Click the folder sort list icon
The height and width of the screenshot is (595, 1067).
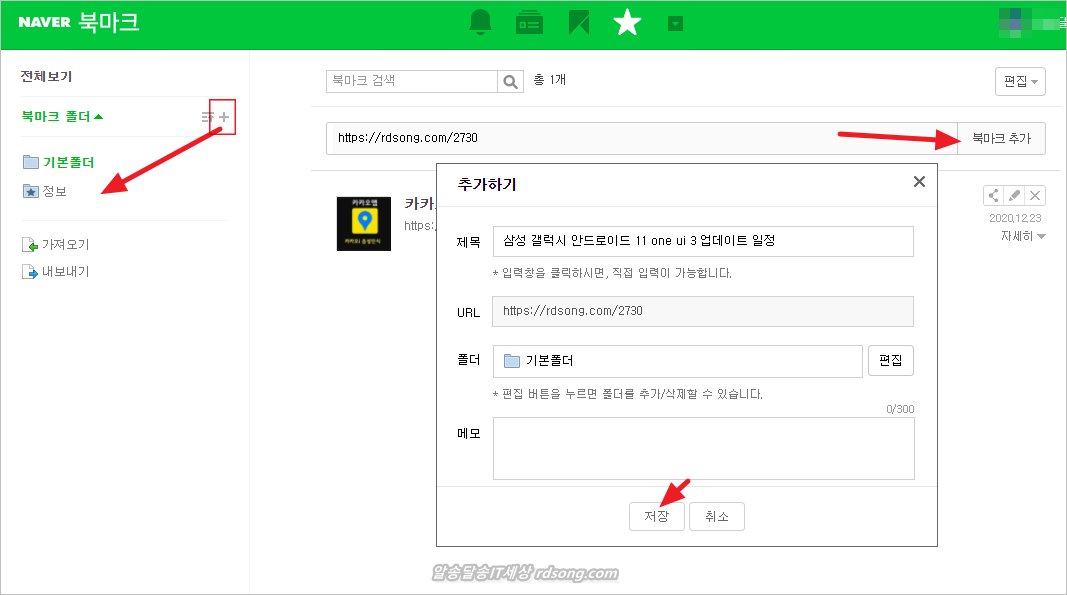[x=207, y=117]
